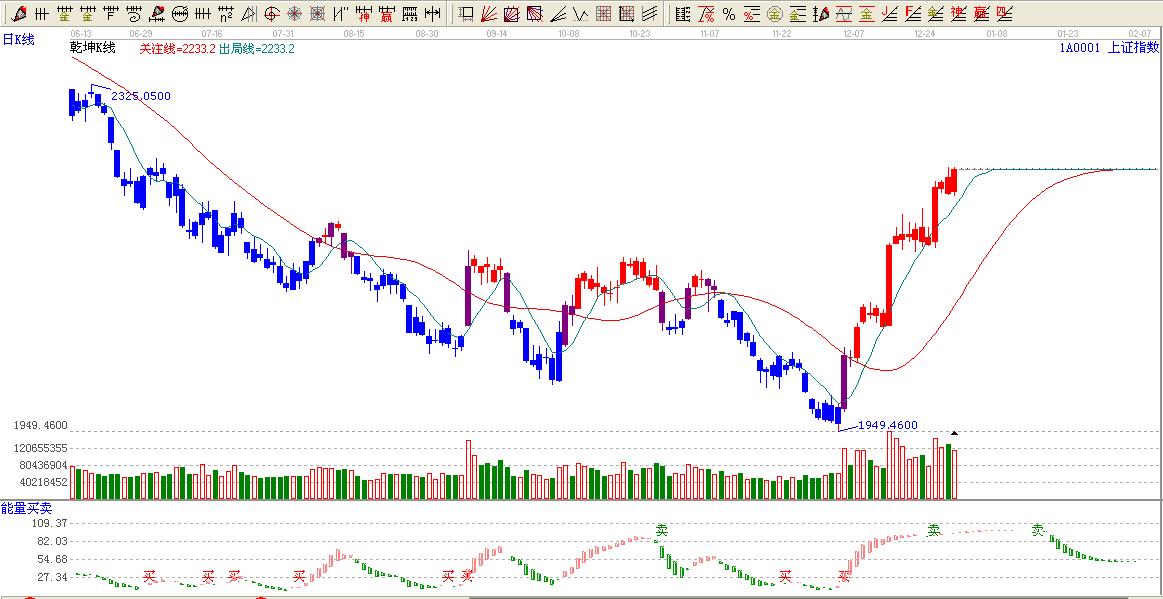Click the small black triangle above volume bars
This screenshot has height=599, width=1163.
point(954,433)
